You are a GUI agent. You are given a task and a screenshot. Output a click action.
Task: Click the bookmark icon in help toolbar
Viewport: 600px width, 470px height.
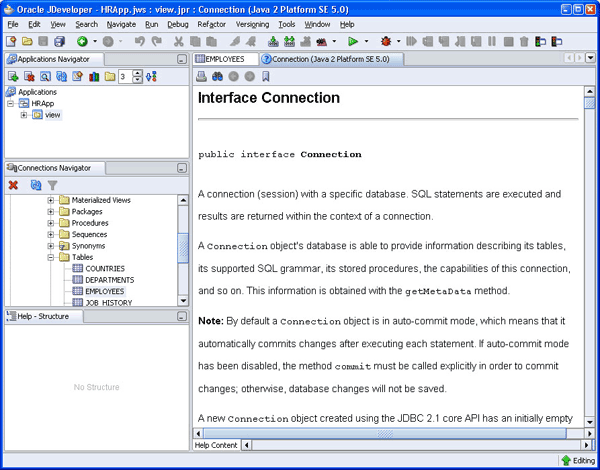266,77
